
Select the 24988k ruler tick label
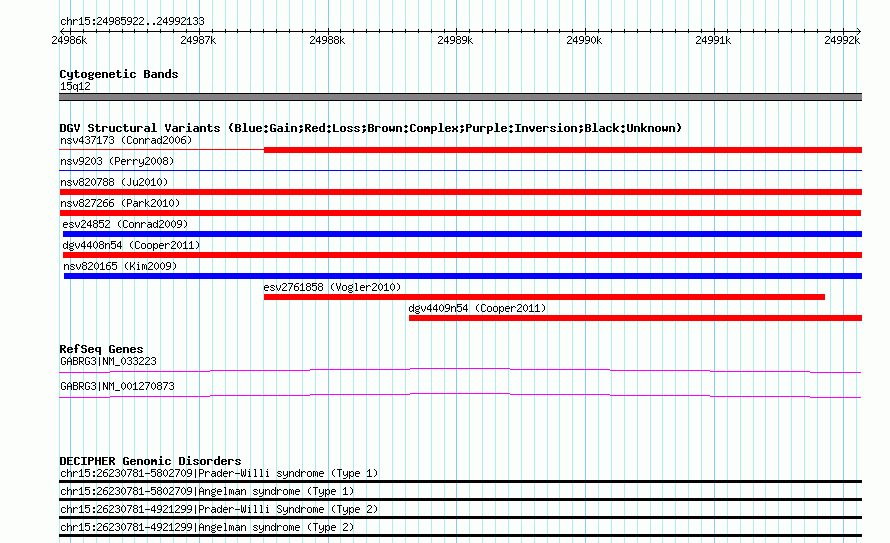[x=327, y=40]
